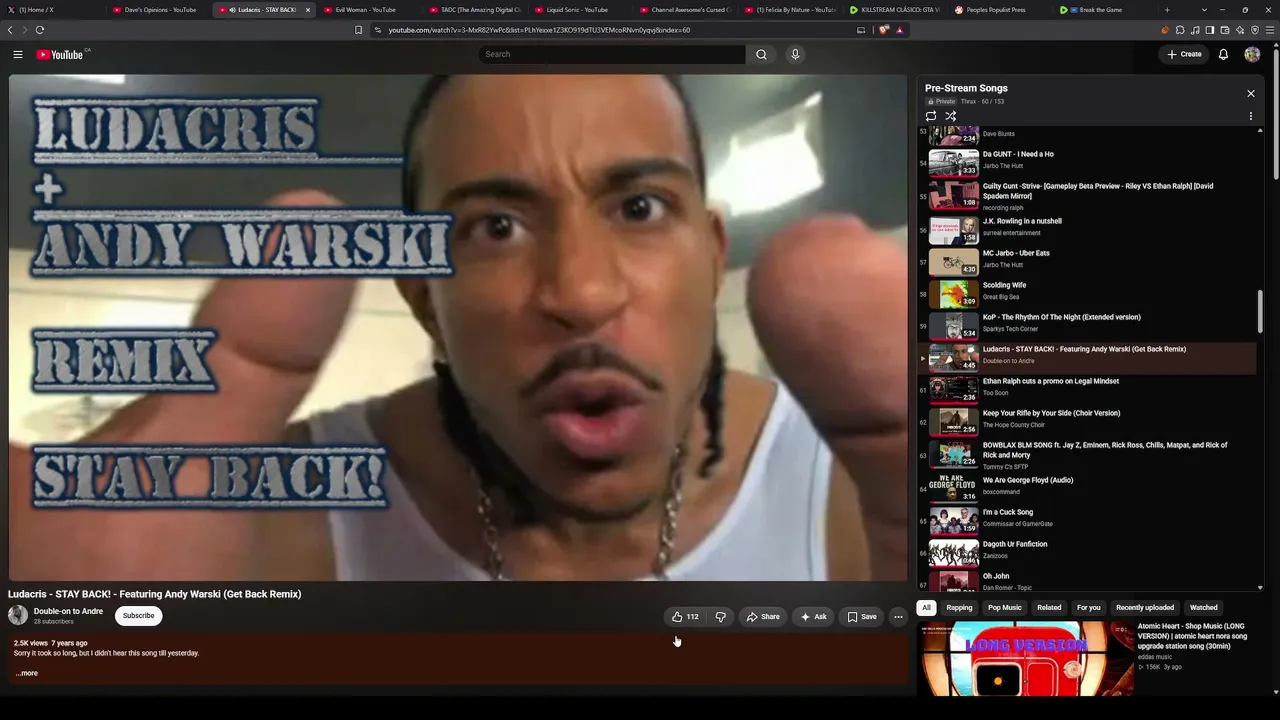Toggle loop playlist
The height and width of the screenshot is (720, 1280).
click(x=931, y=116)
